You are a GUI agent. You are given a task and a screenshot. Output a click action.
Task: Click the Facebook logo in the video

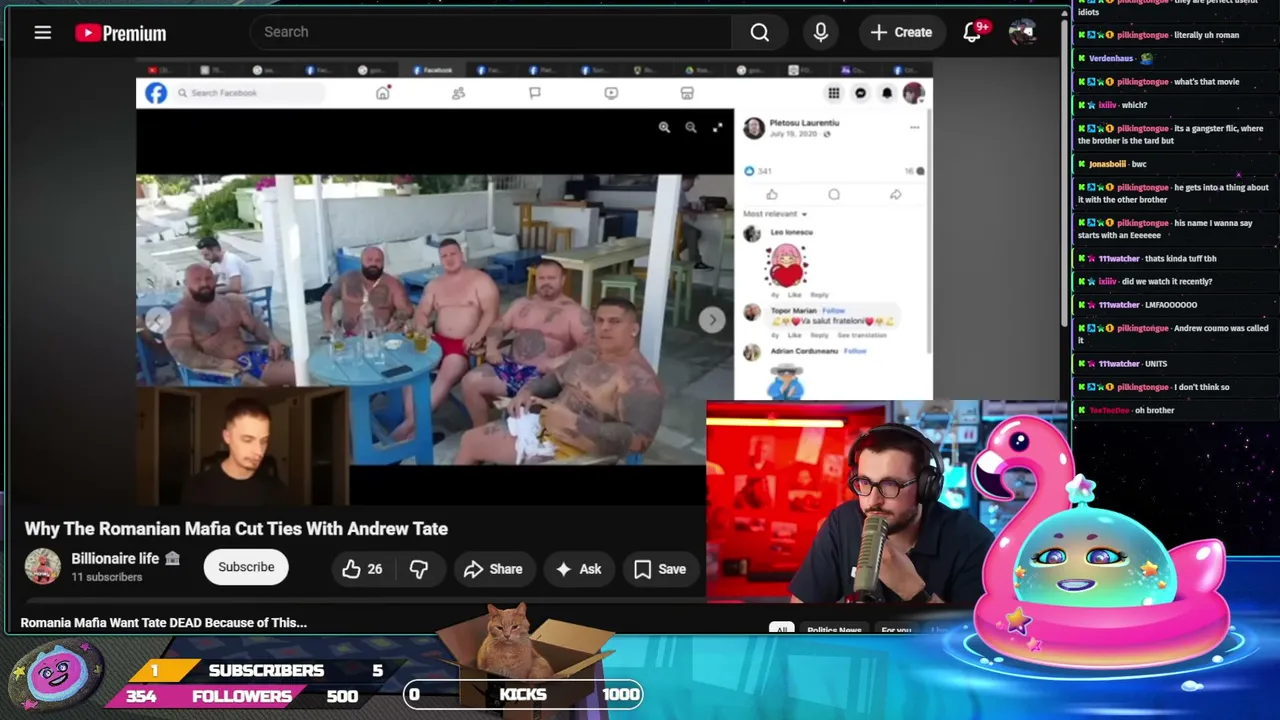(156, 93)
